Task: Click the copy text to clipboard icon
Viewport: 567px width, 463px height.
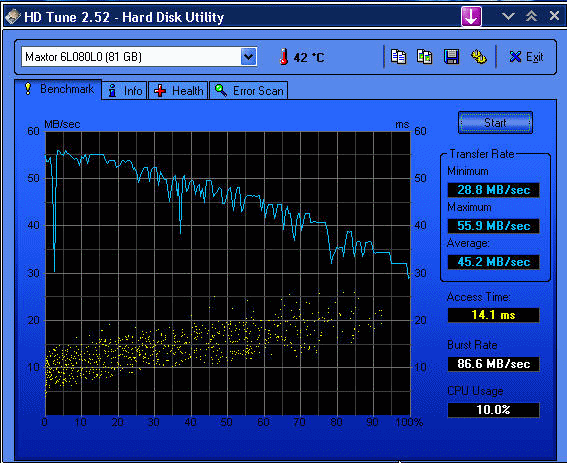Action: coord(398,57)
